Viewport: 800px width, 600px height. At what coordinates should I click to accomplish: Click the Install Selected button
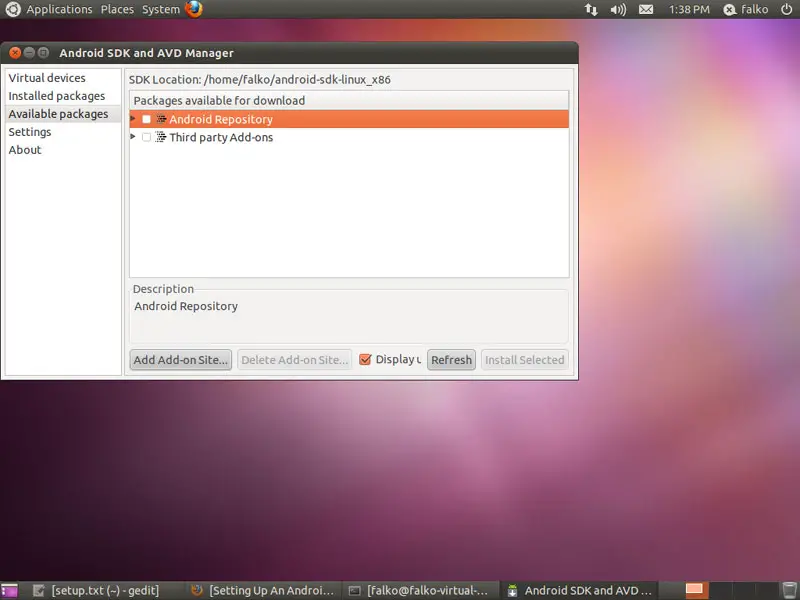point(524,360)
